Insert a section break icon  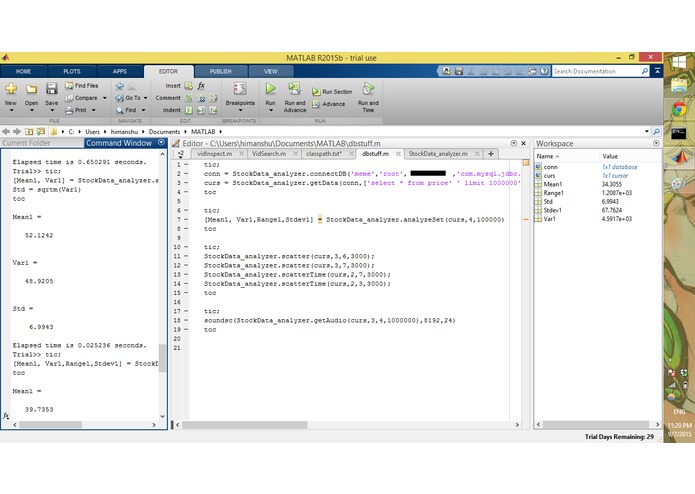189,86
